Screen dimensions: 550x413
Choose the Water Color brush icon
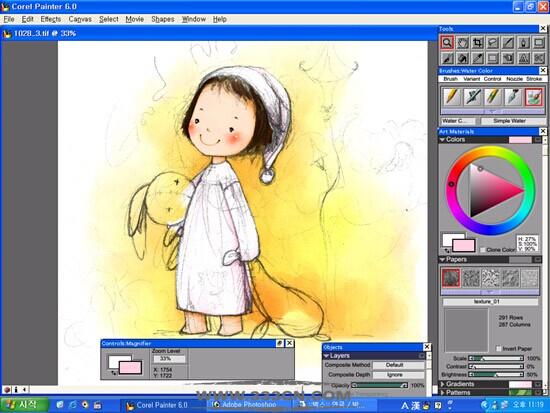click(x=534, y=97)
